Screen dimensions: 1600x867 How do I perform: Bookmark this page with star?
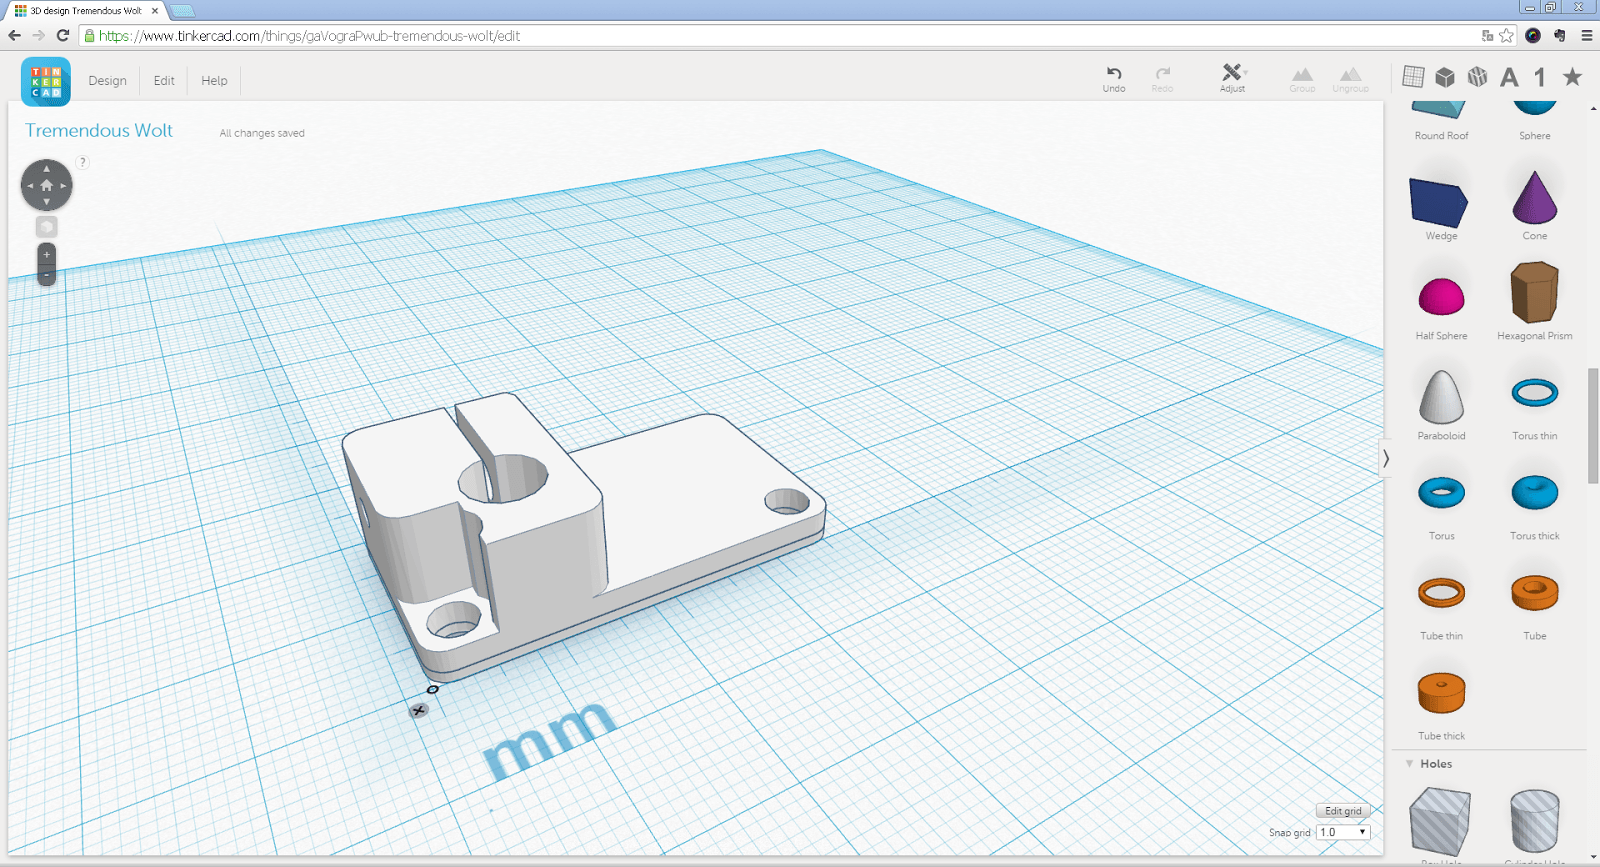[x=1506, y=36]
